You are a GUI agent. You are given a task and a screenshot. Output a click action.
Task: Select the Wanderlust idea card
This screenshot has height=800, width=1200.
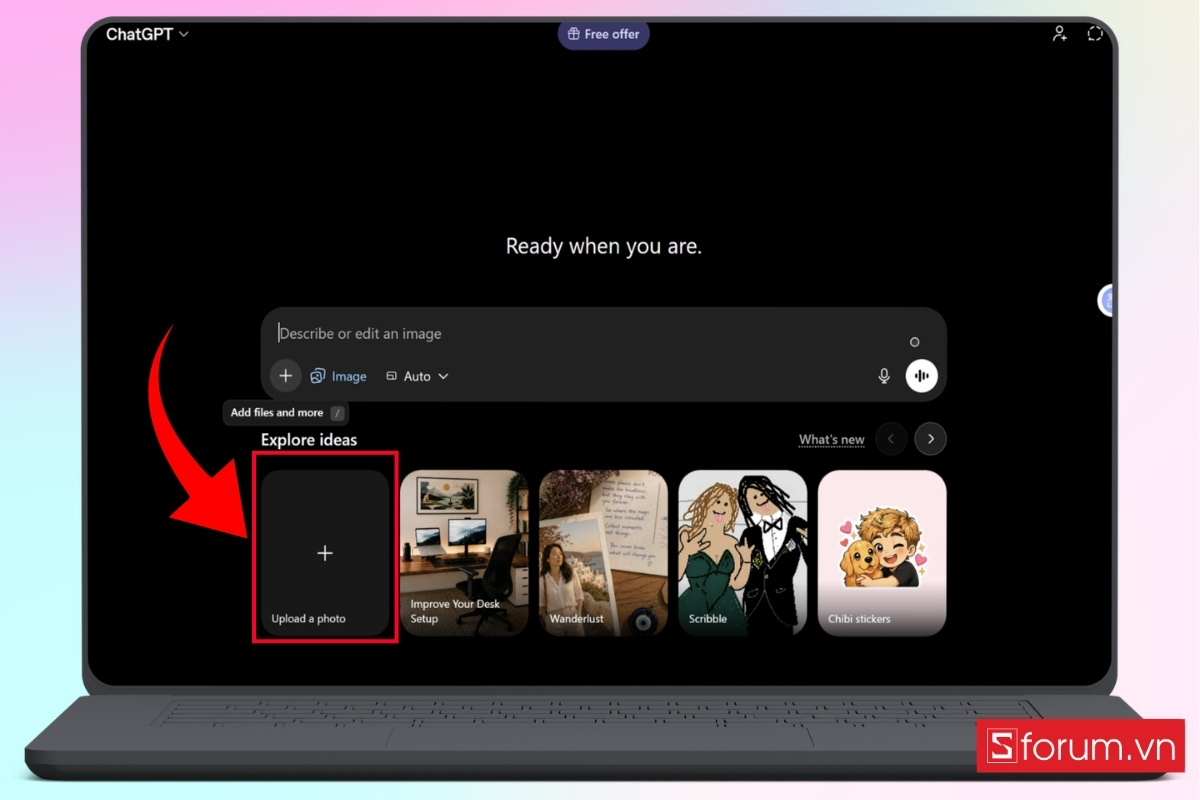point(603,553)
